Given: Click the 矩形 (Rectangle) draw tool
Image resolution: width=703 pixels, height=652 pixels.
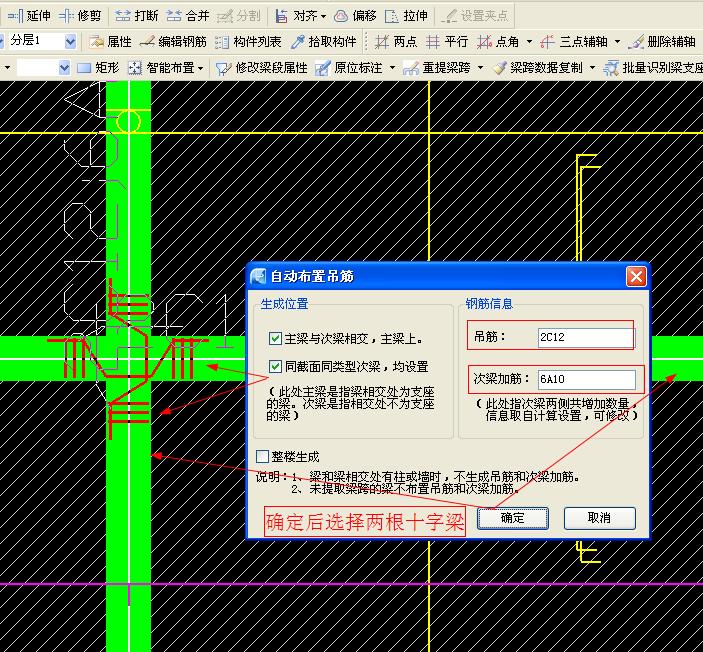Looking at the screenshot, I should click(98, 68).
